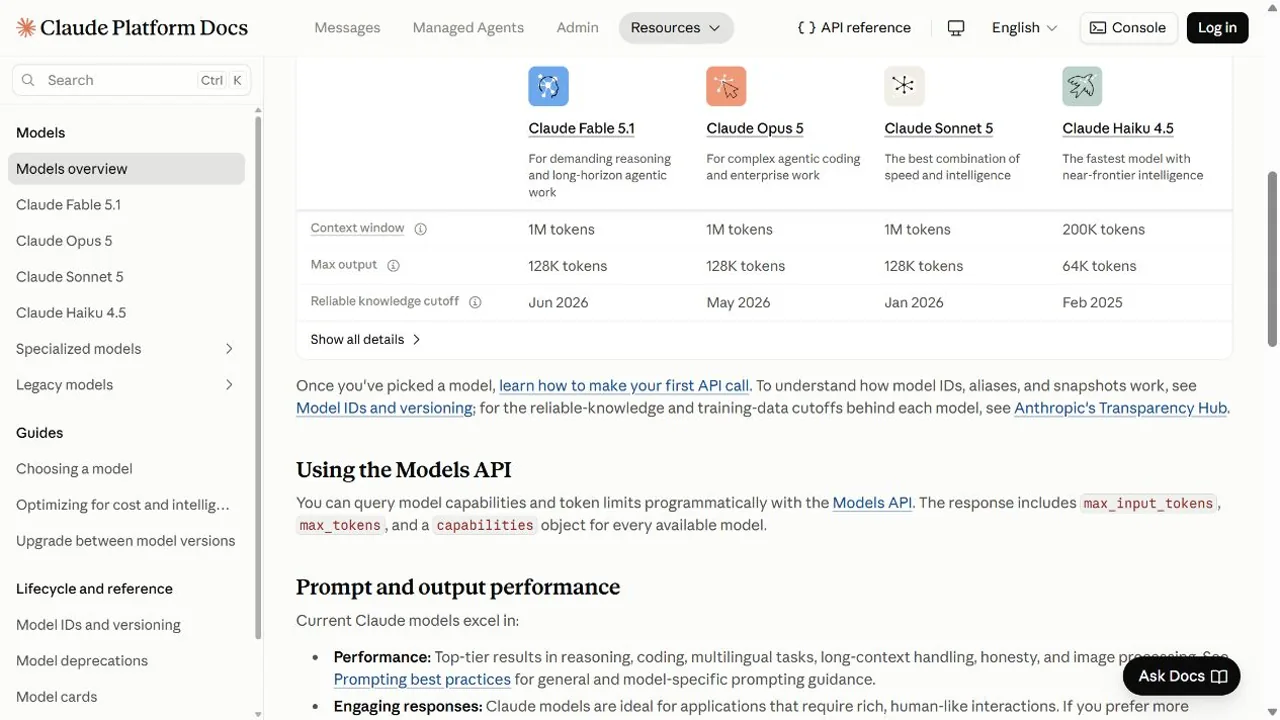Viewport: 1280px width, 720px height.
Task: Open the Models API link
Action: coord(872,503)
